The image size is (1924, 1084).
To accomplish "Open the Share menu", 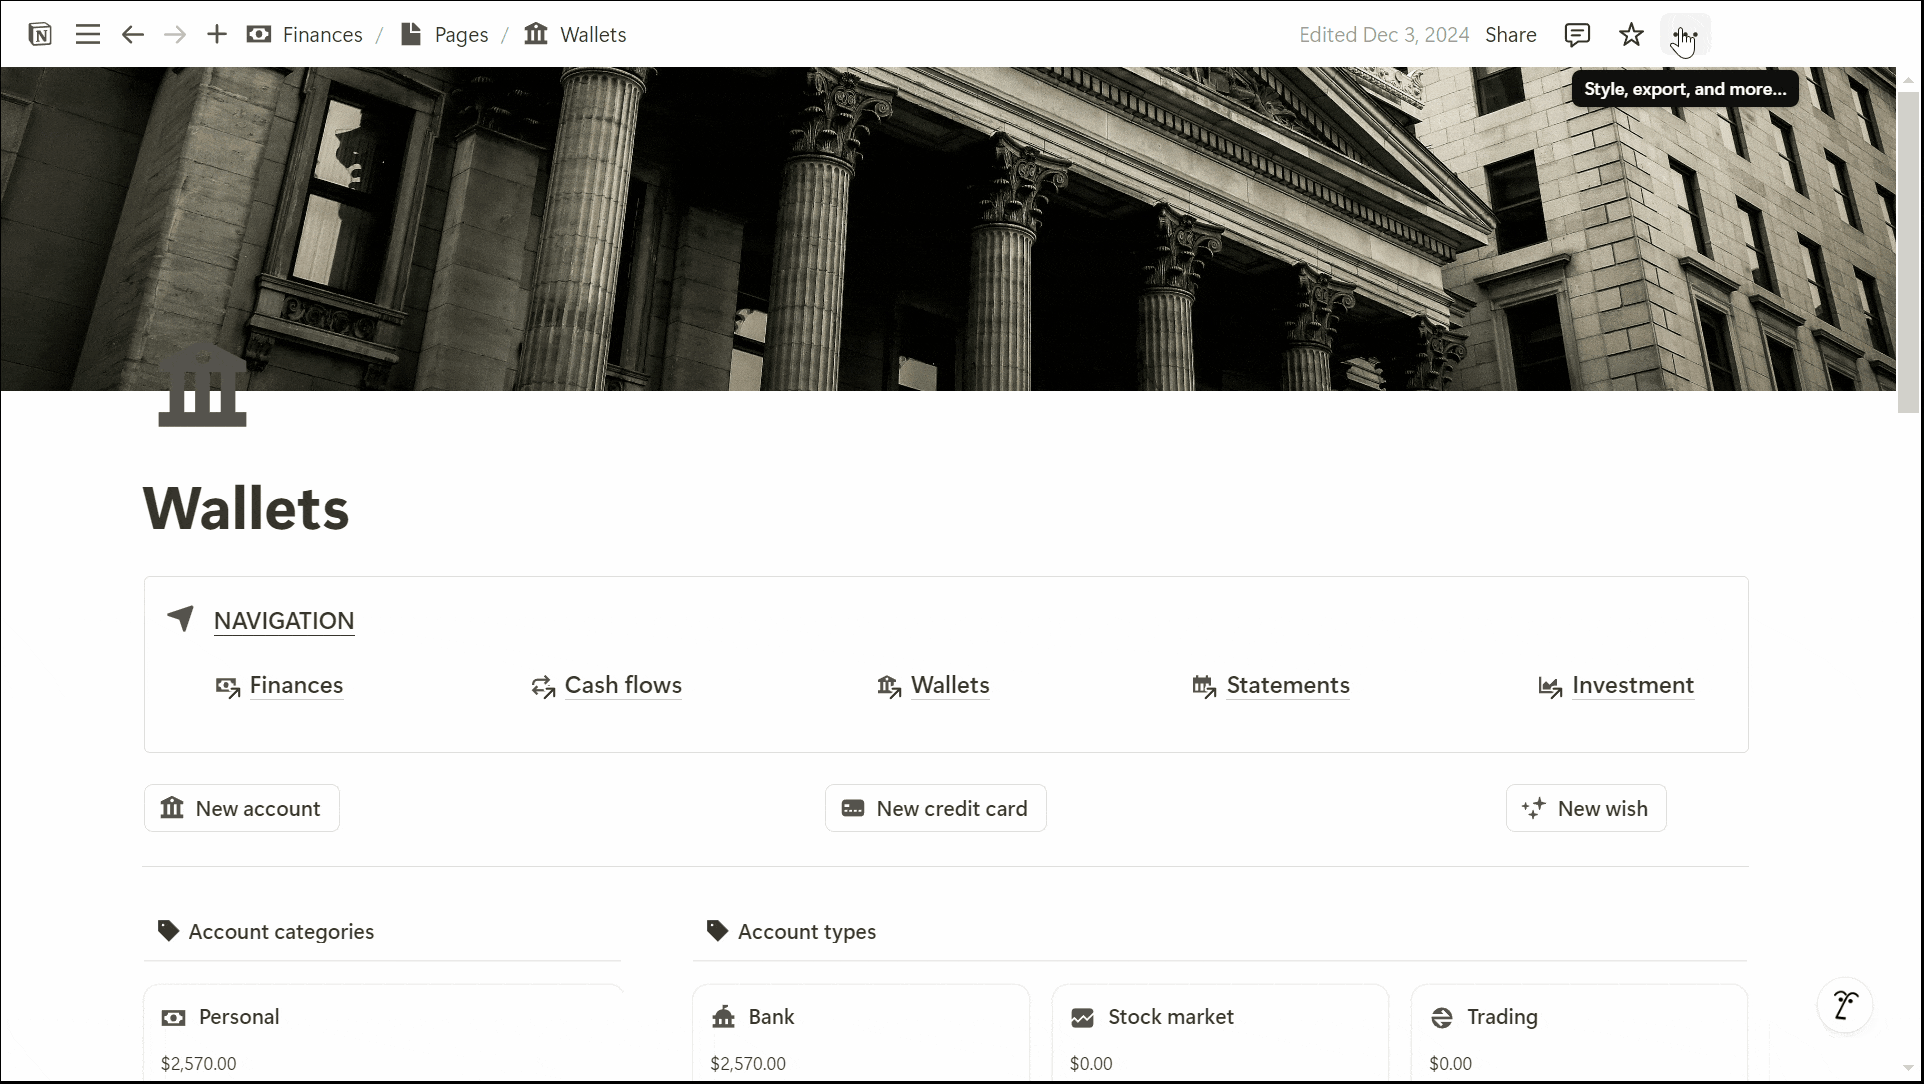I will [x=1510, y=35].
